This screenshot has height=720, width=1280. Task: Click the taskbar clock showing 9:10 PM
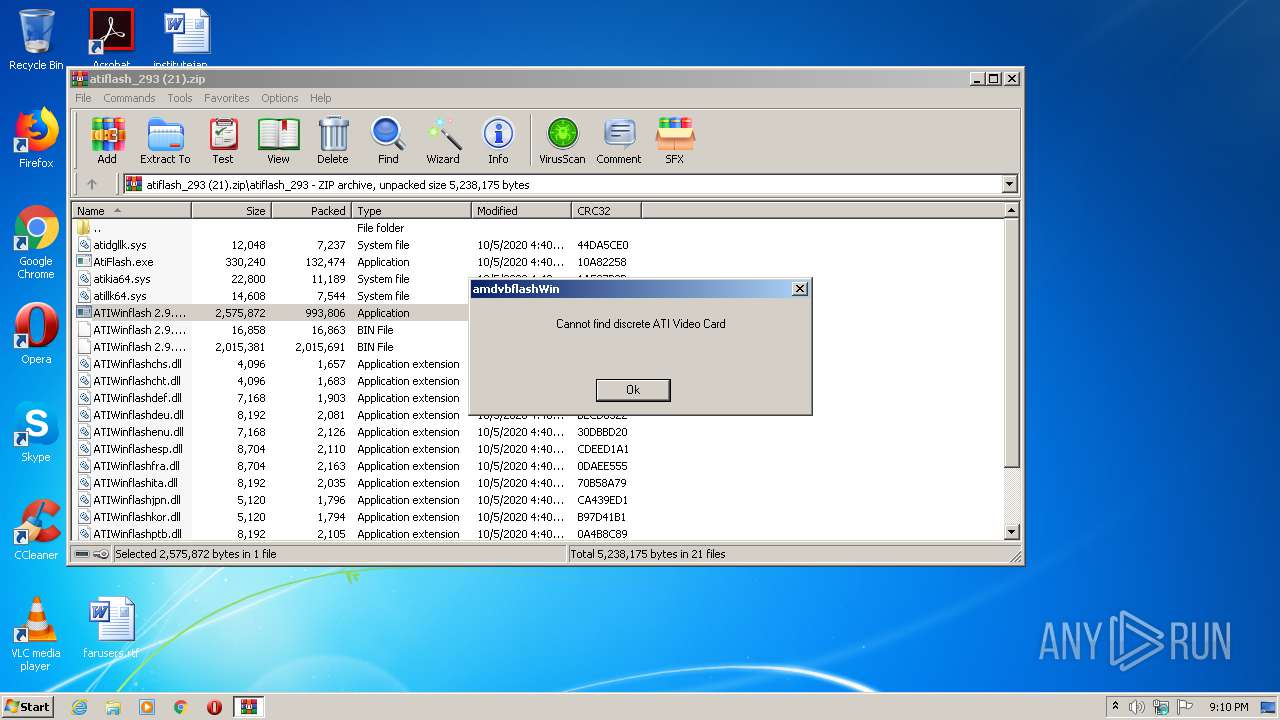[x=1228, y=707]
